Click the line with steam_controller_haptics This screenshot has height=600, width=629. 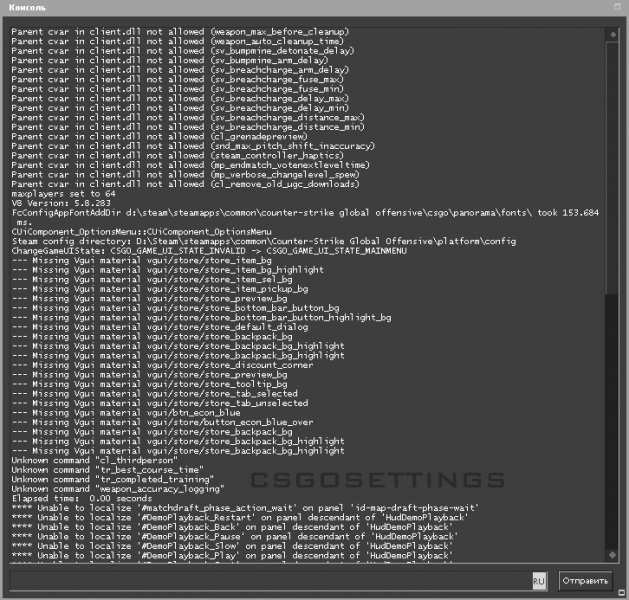(x=177, y=156)
